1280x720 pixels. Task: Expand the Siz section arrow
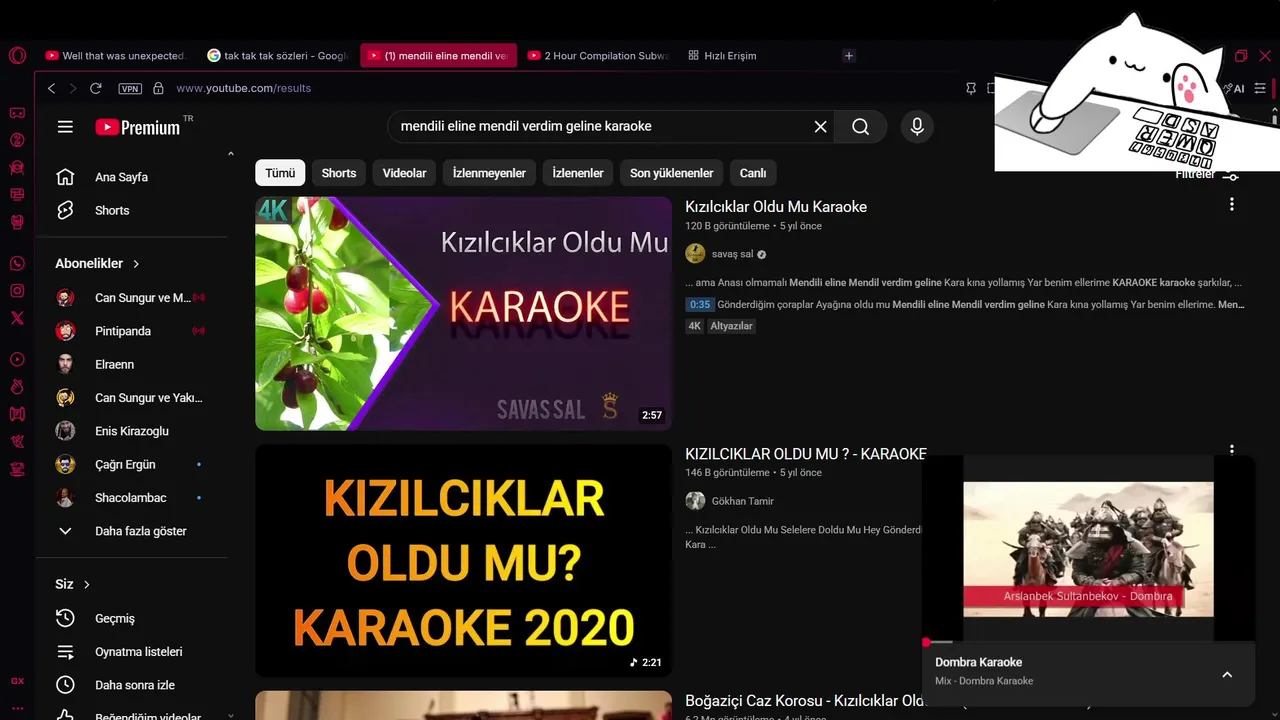pyautogui.click(x=87, y=584)
